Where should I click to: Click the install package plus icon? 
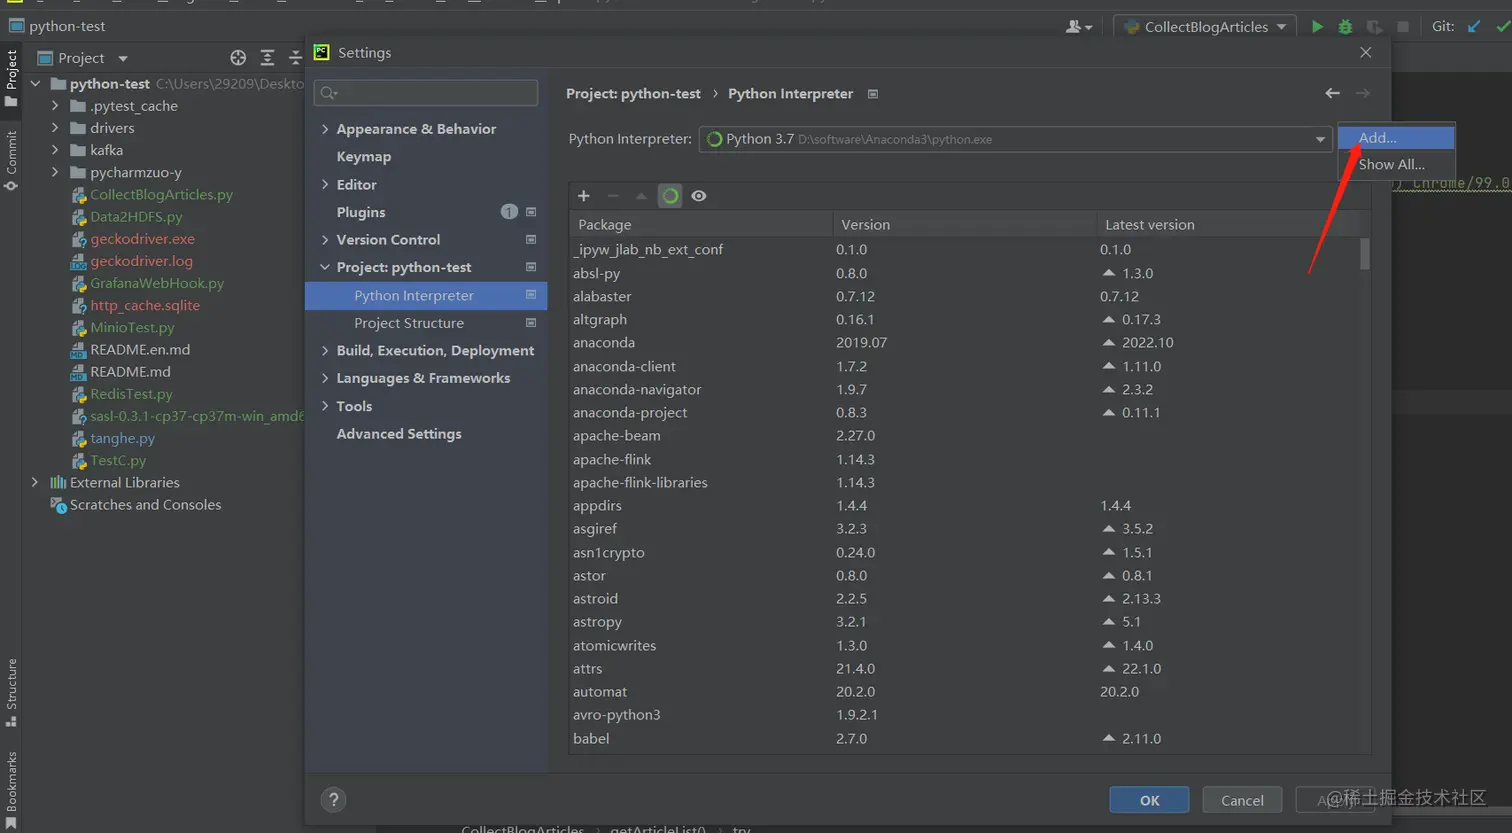click(584, 196)
